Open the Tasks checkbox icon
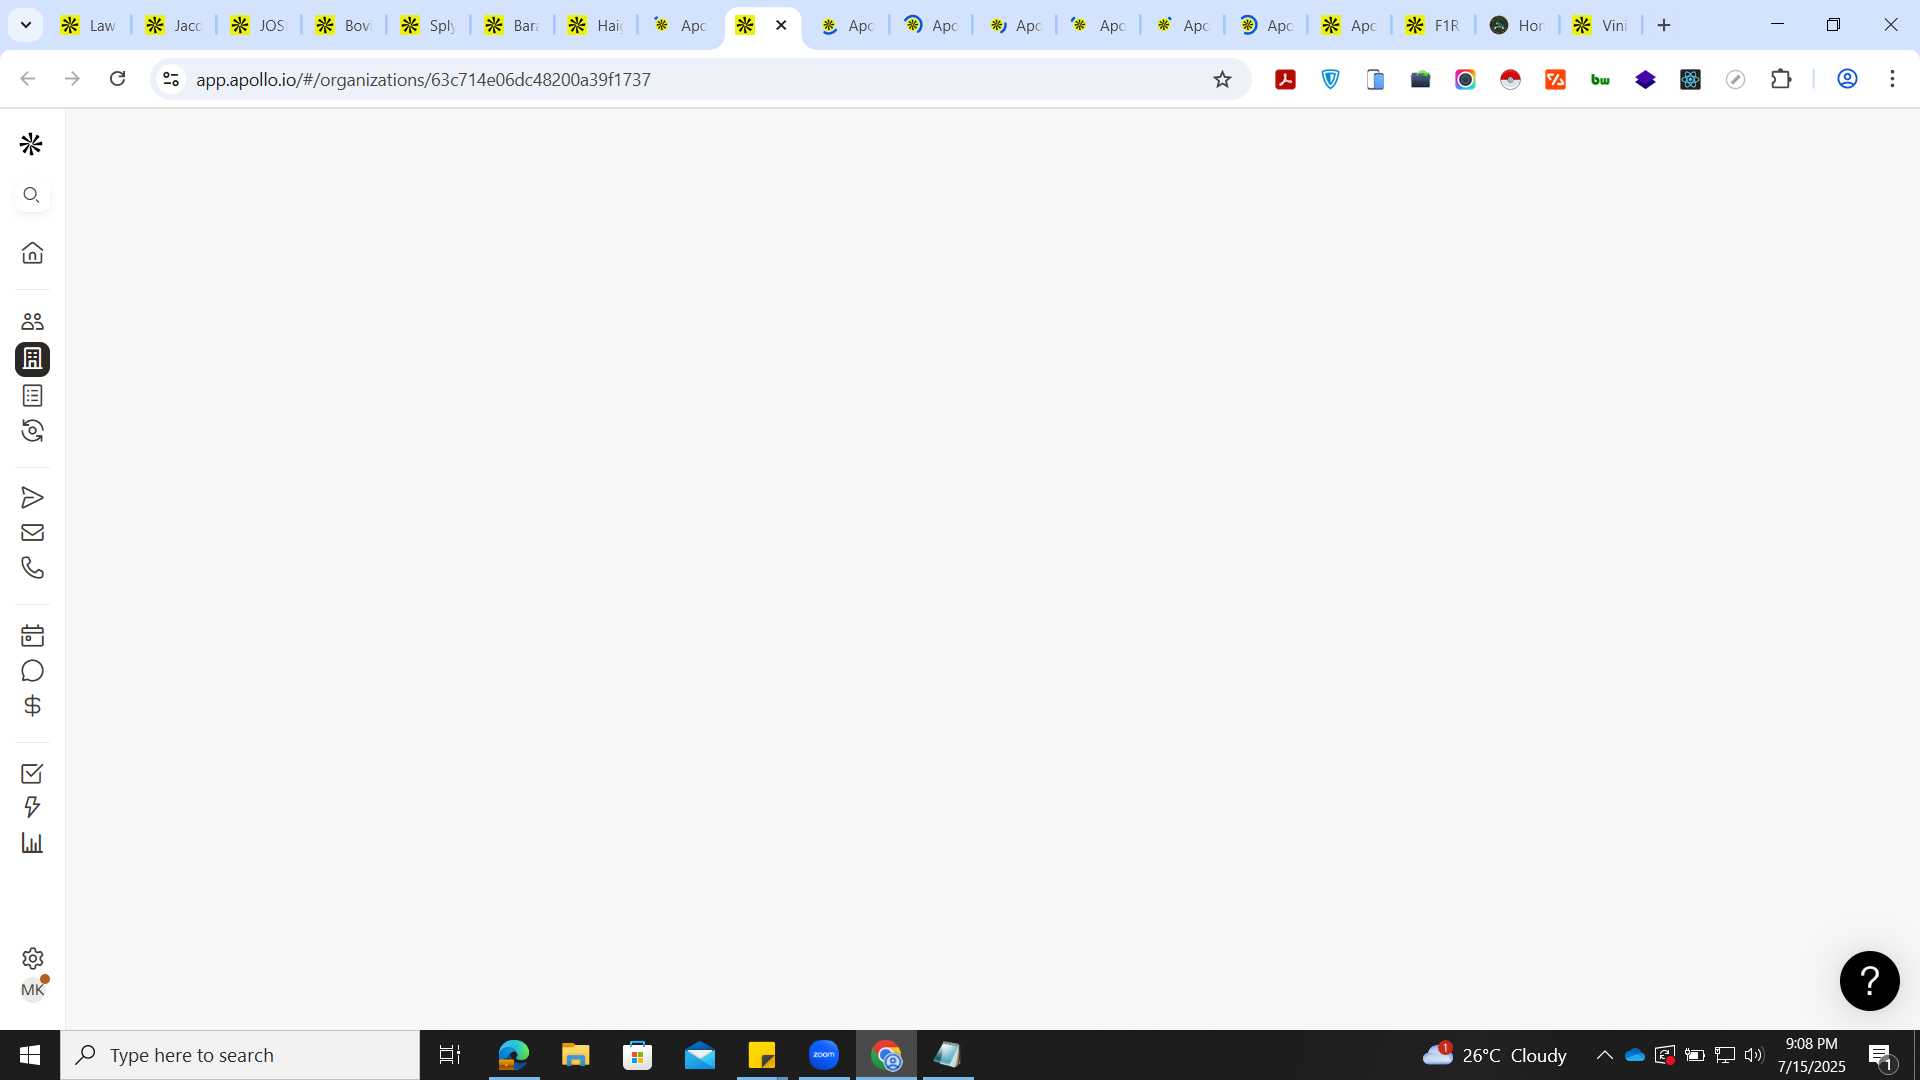This screenshot has height=1080, width=1920. pos(32,774)
